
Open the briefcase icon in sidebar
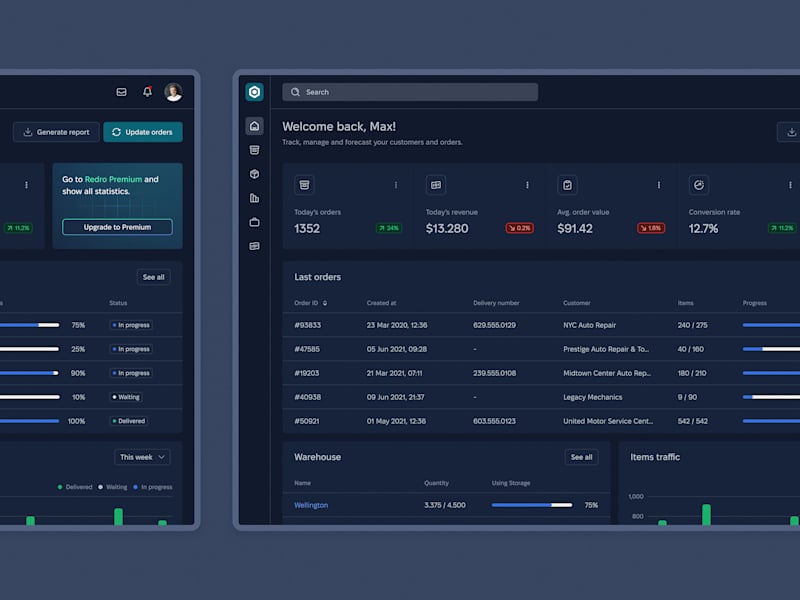coord(254,222)
